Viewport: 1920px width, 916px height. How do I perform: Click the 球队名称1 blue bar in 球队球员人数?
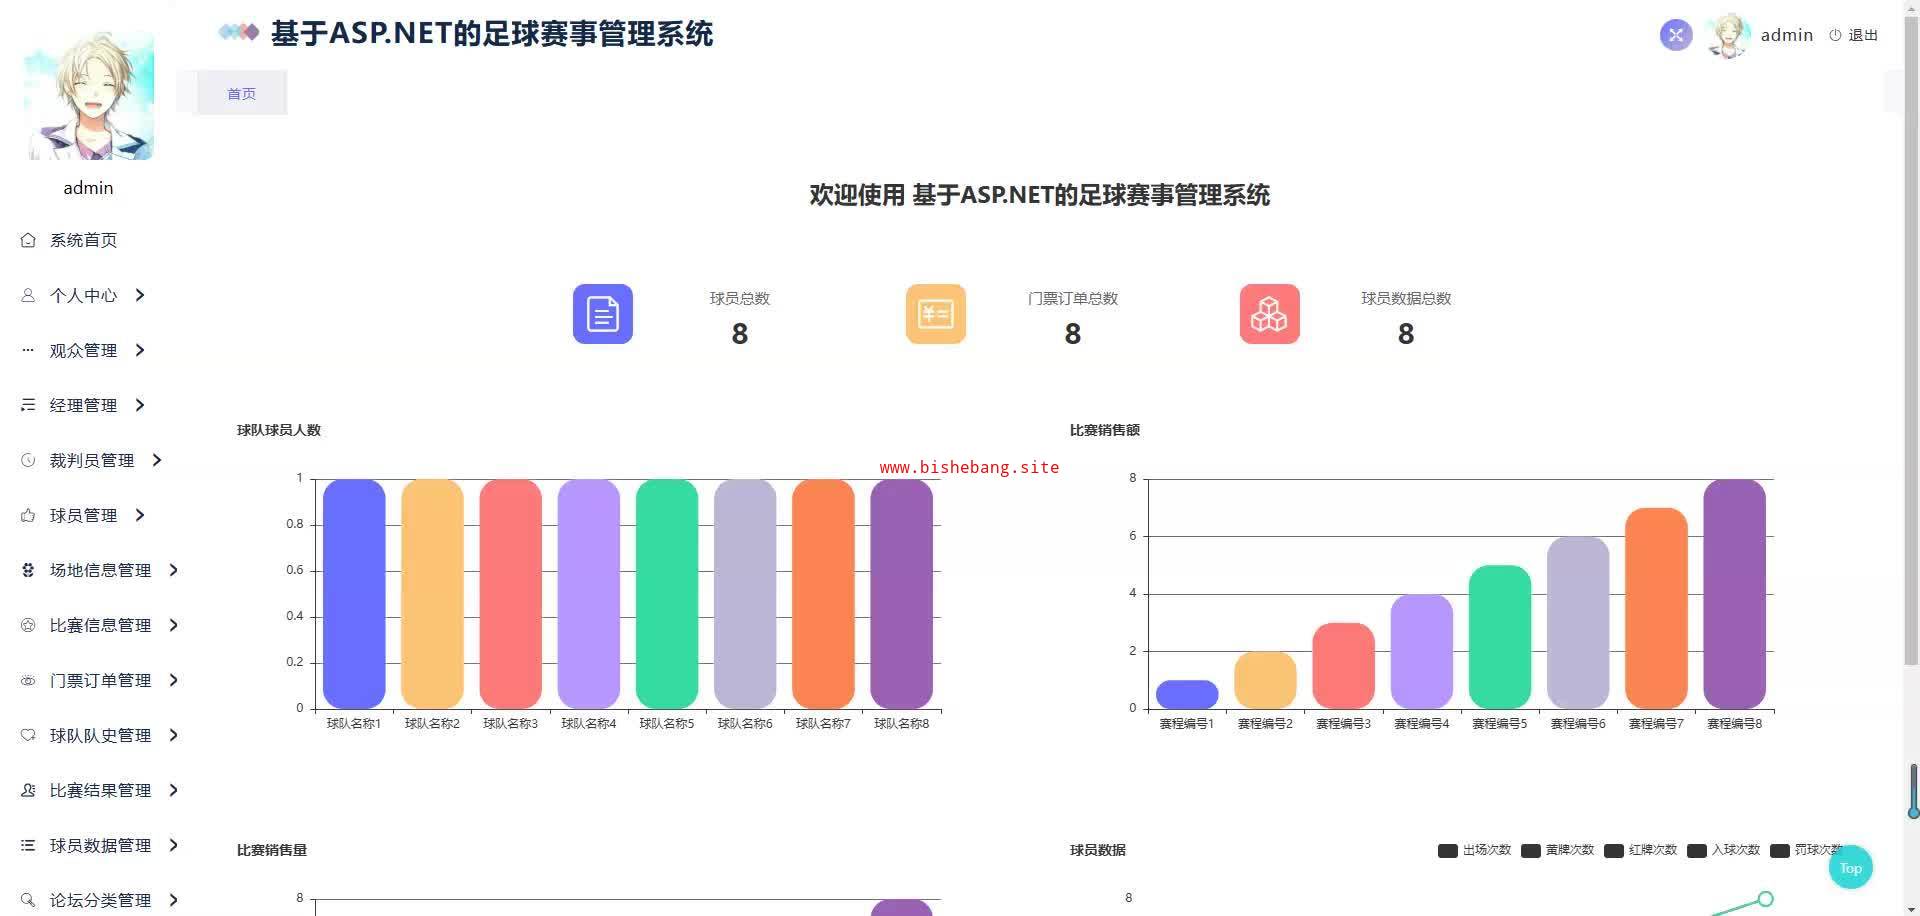pos(354,594)
